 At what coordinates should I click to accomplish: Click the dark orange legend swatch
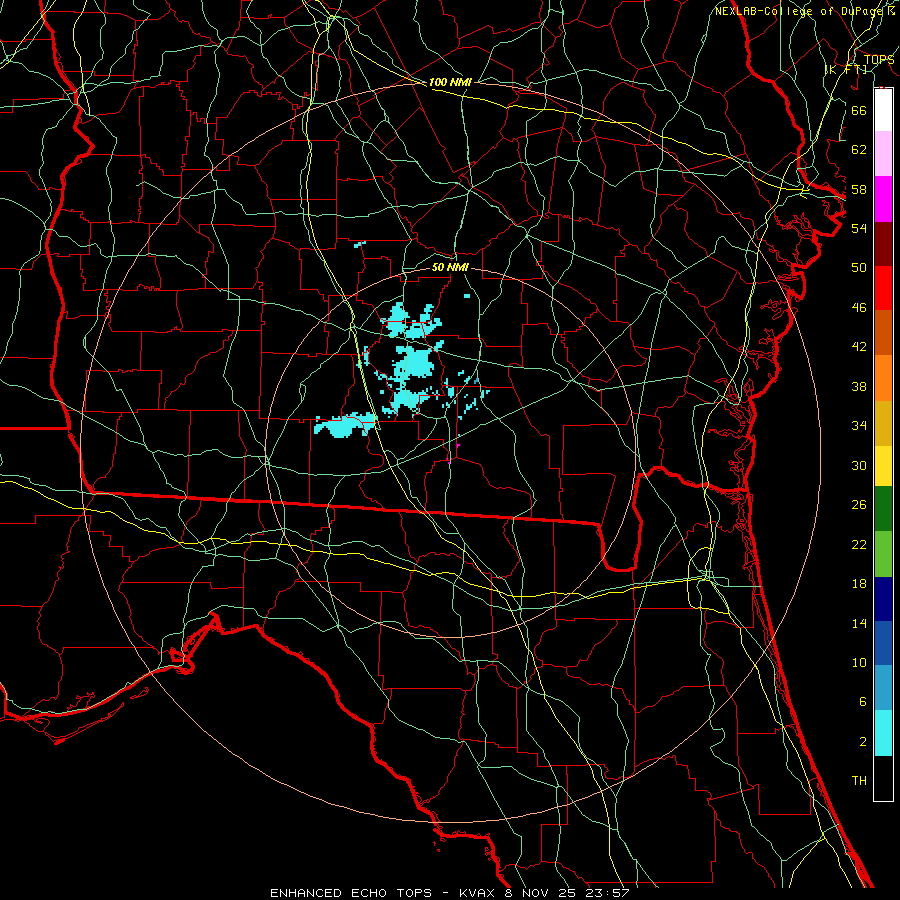(x=883, y=333)
